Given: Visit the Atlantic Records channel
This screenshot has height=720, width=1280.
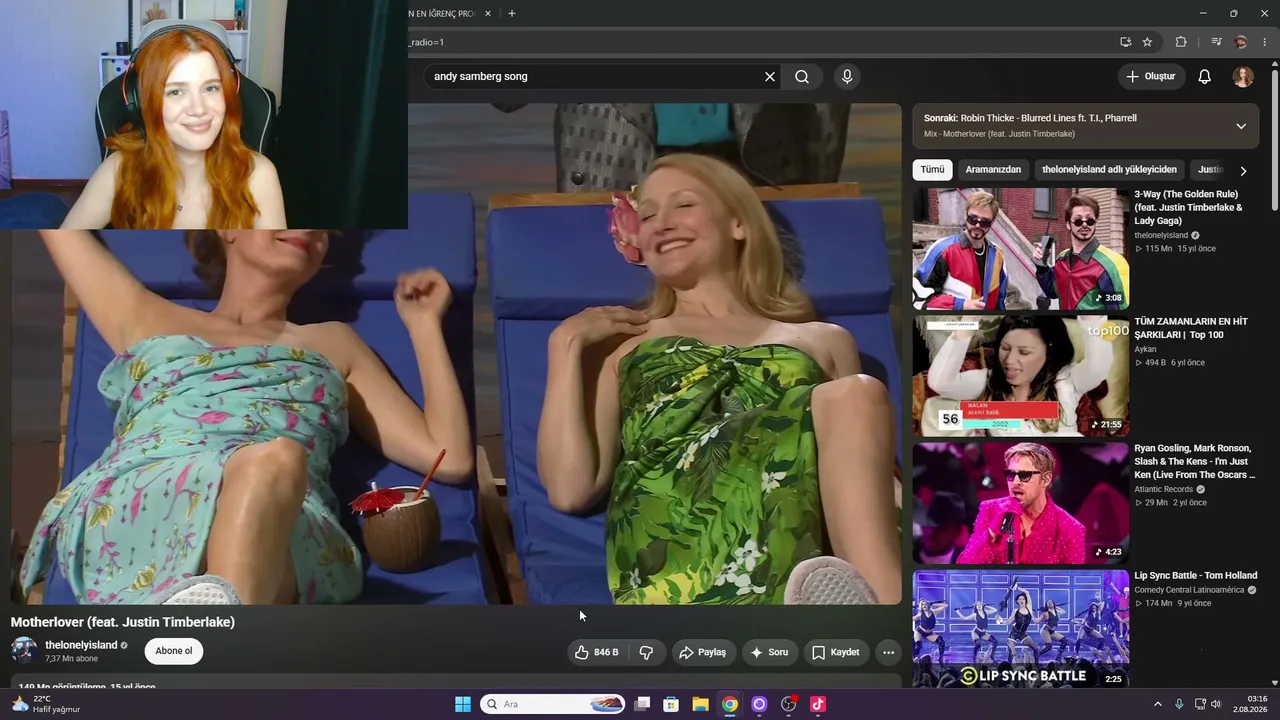Looking at the screenshot, I should tap(1164, 489).
